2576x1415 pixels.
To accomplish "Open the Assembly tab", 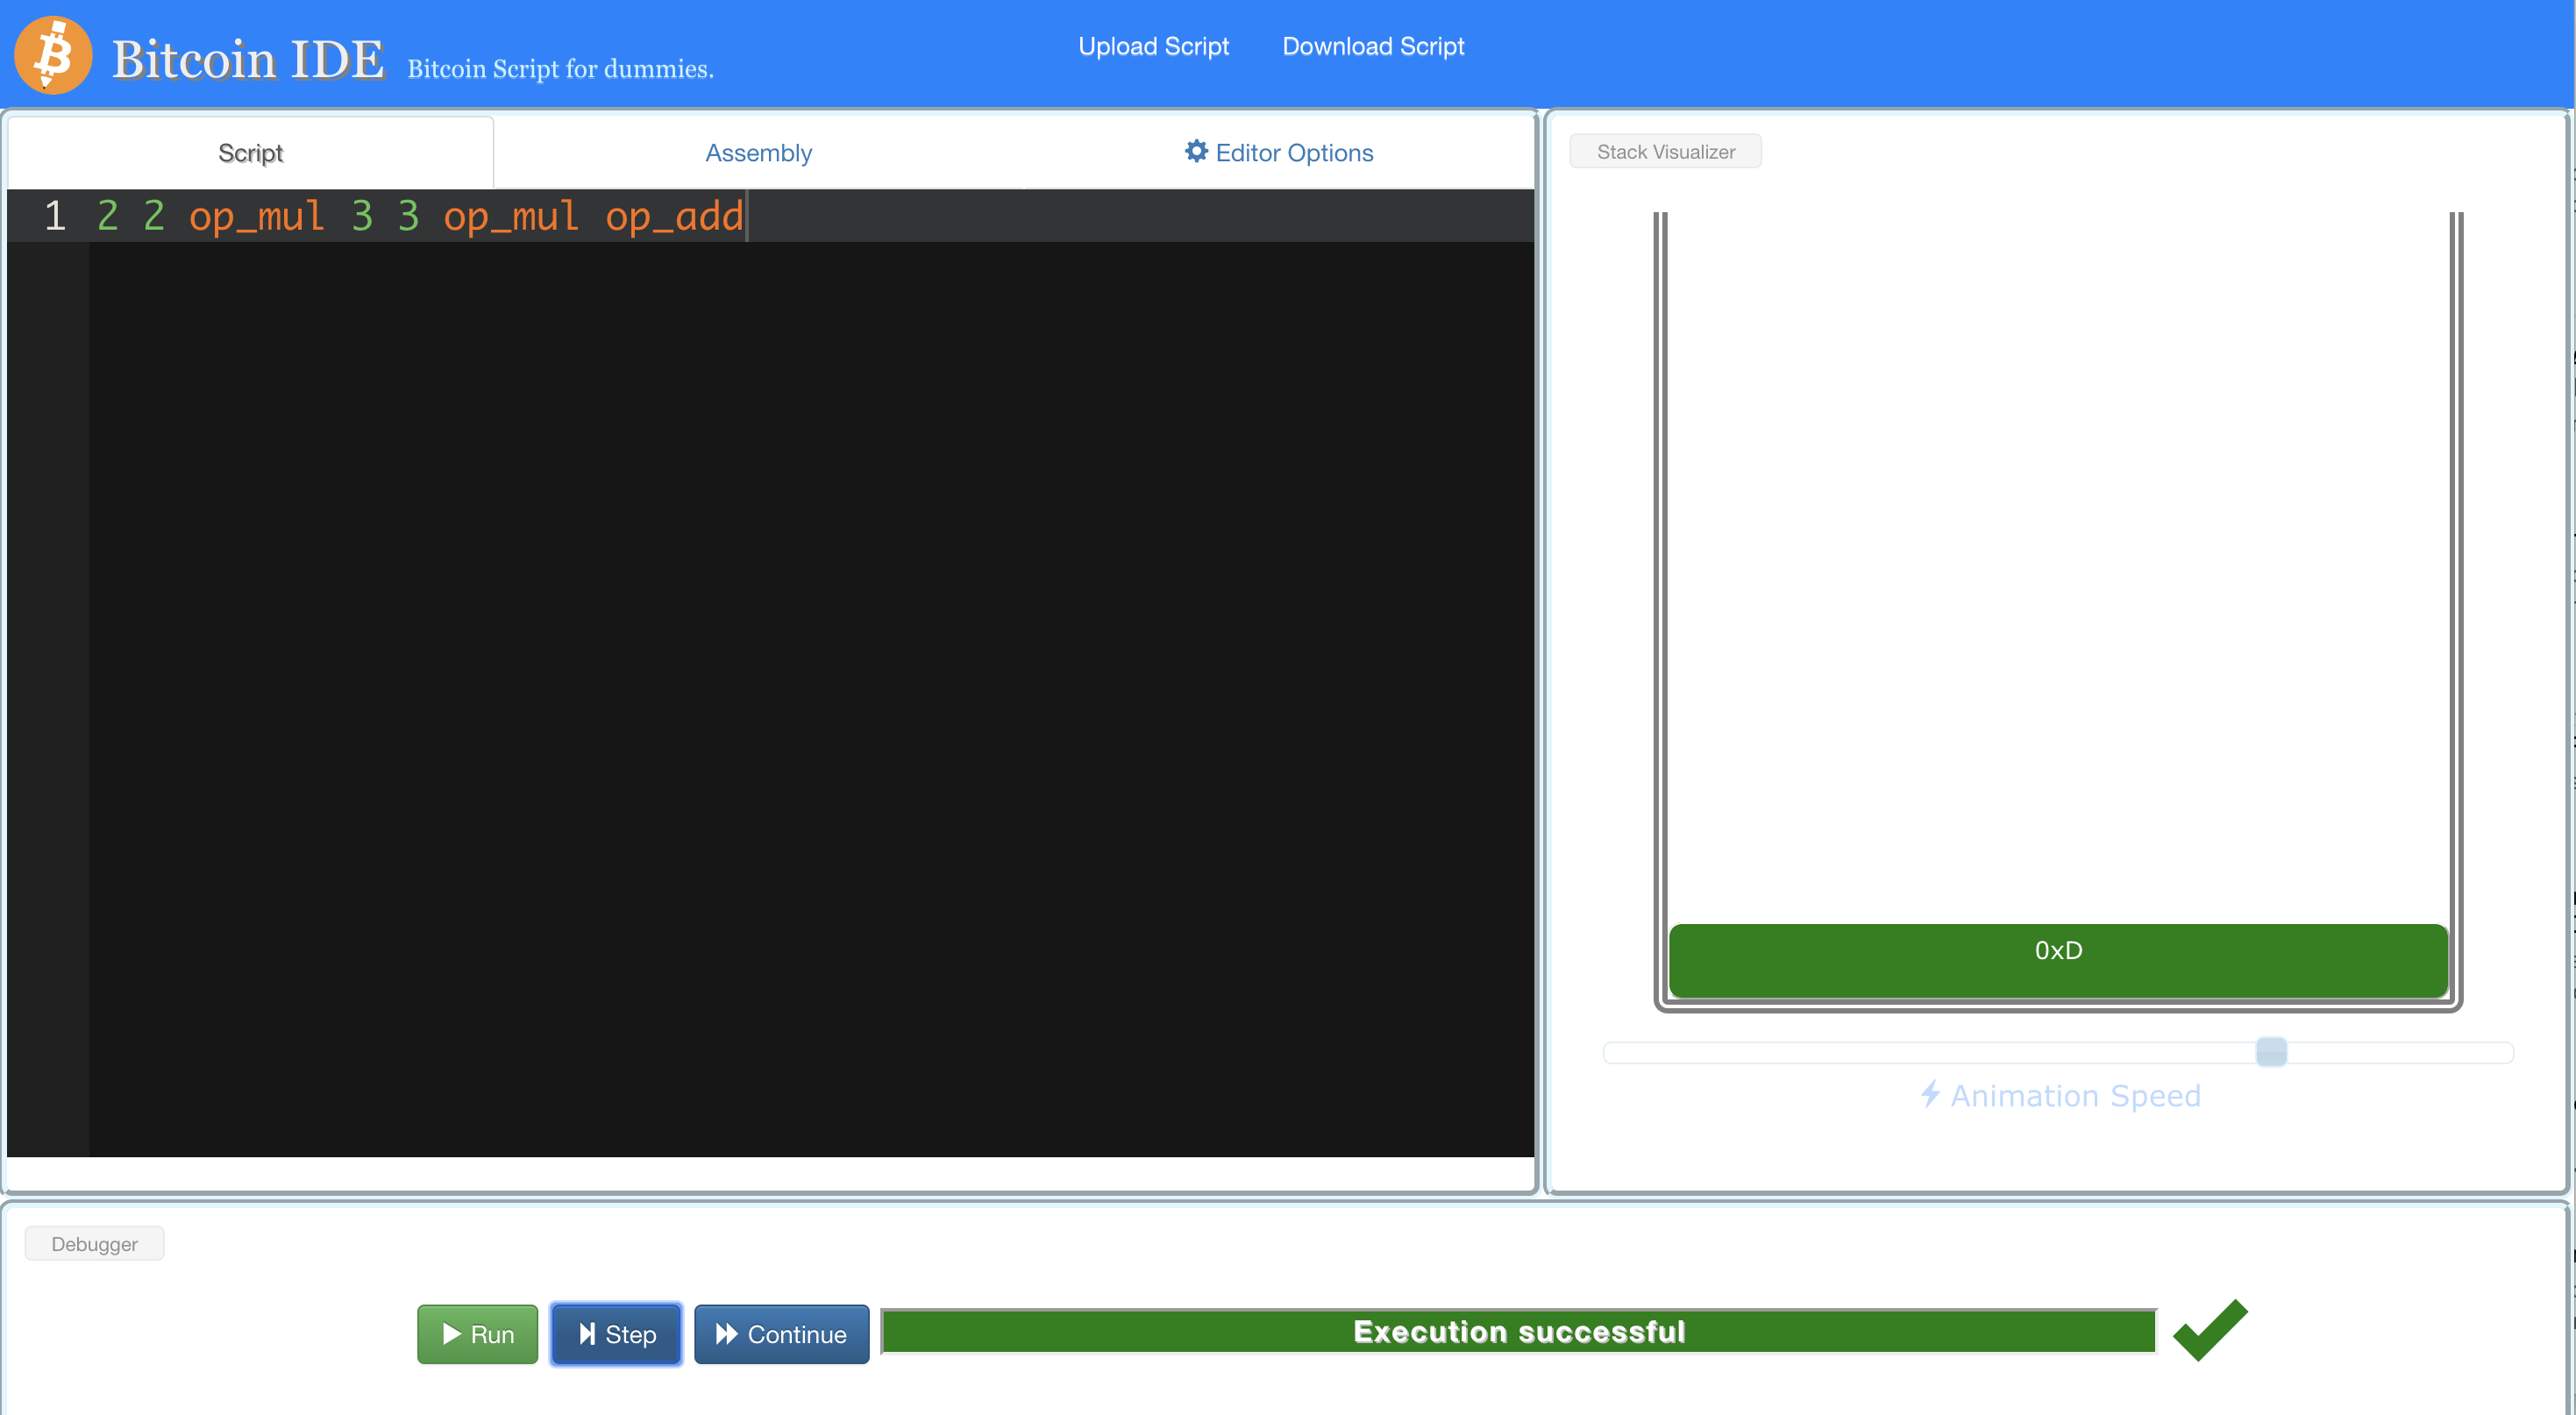I will click(x=758, y=153).
